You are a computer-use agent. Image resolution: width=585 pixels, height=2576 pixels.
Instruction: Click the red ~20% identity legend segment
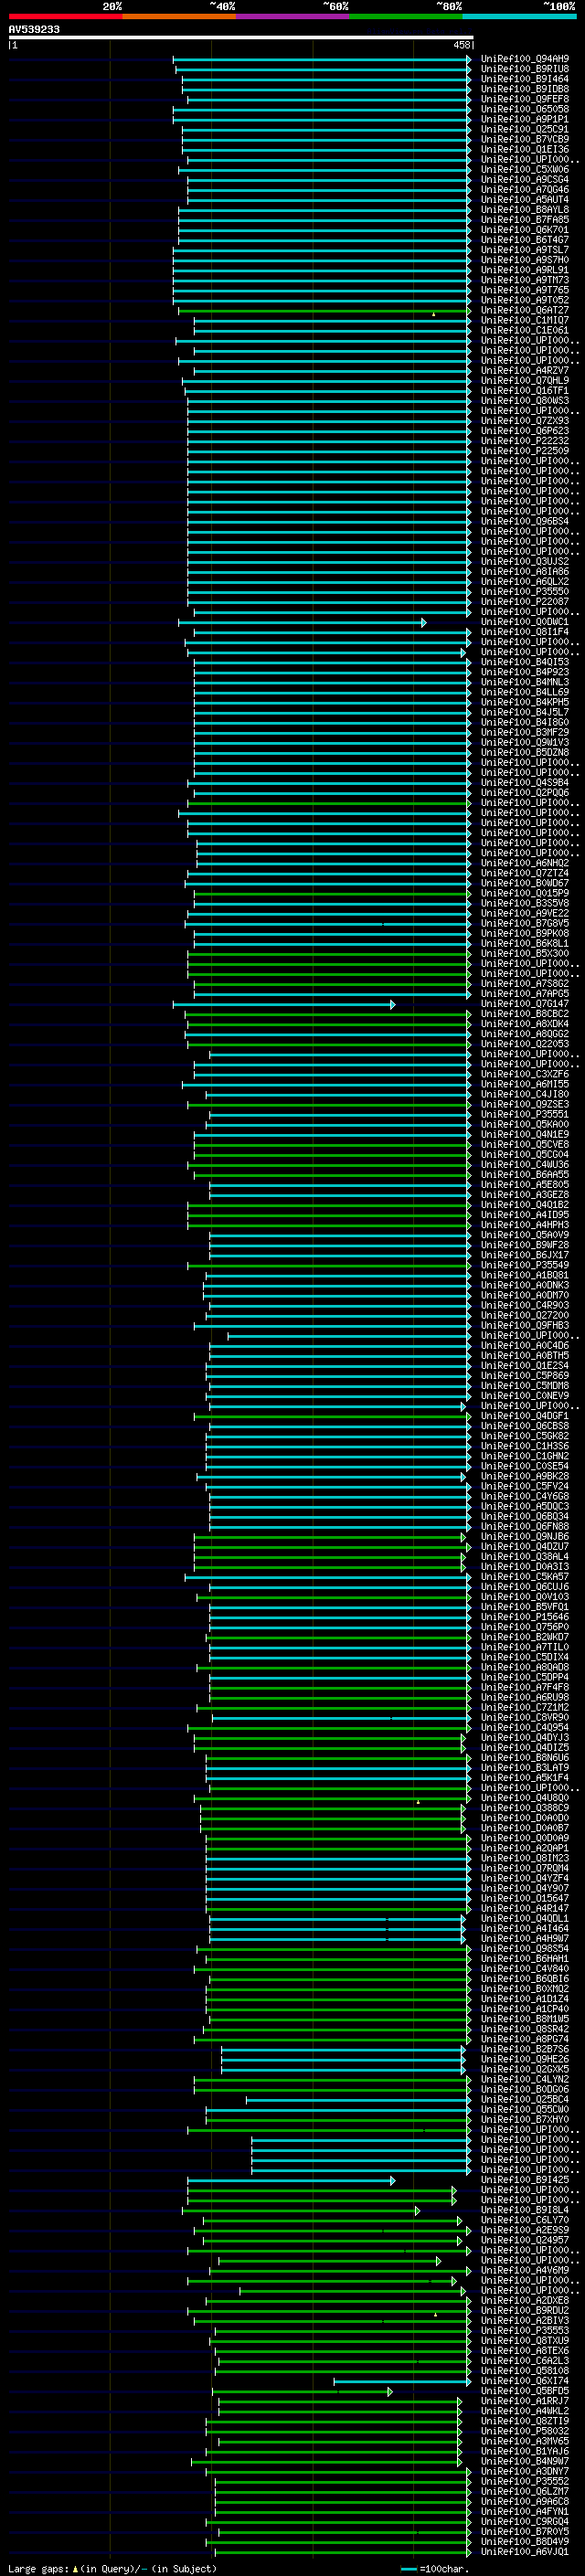[x=65, y=16]
